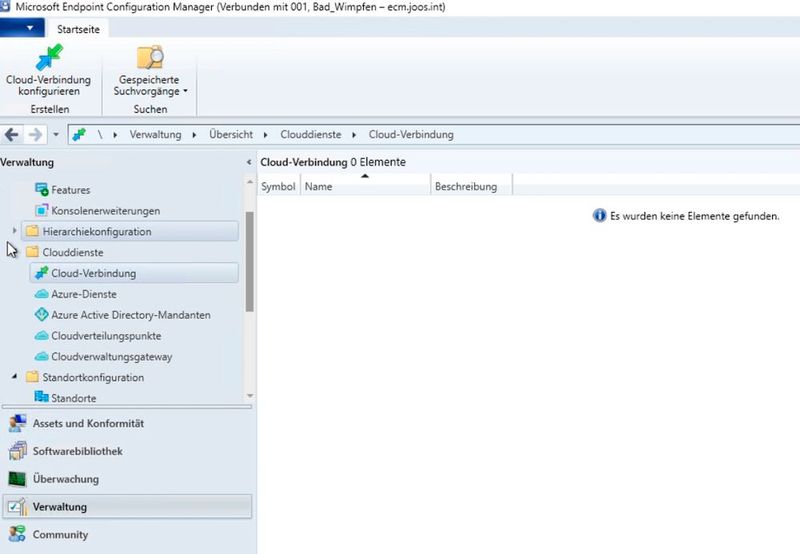The height and width of the screenshot is (554, 800).
Task: Open Gespeicherte Suchvorgänge folder icon
Action: click(x=150, y=57)
